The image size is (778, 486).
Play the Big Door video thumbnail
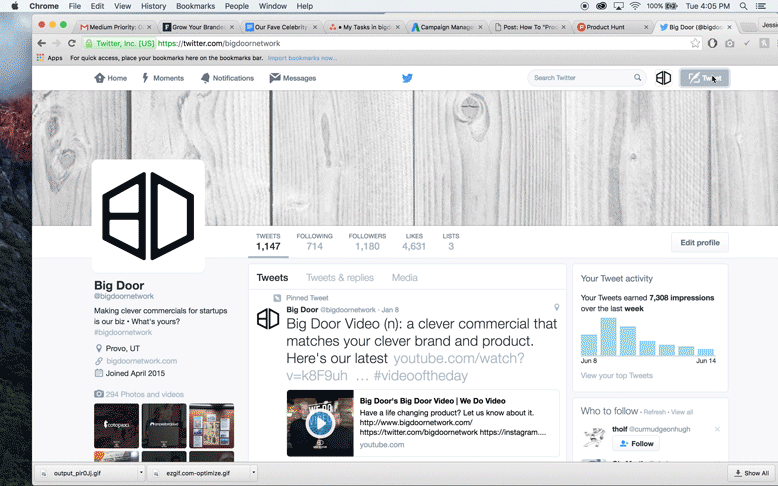pos(320,423)
